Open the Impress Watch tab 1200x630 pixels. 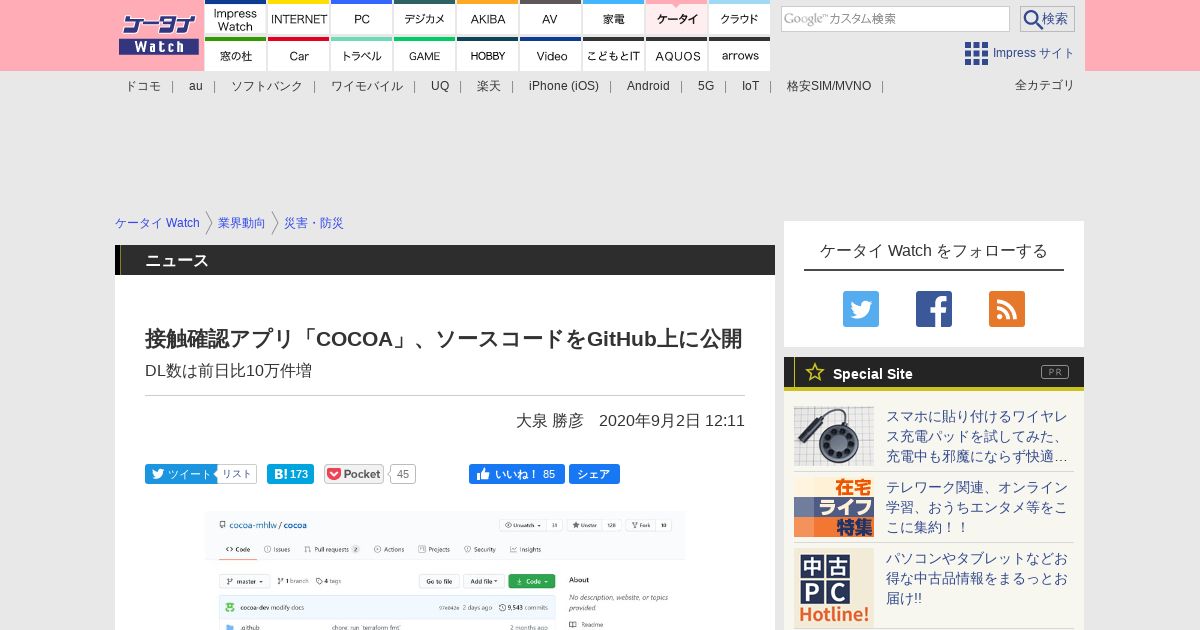click(x=236, y=19)
